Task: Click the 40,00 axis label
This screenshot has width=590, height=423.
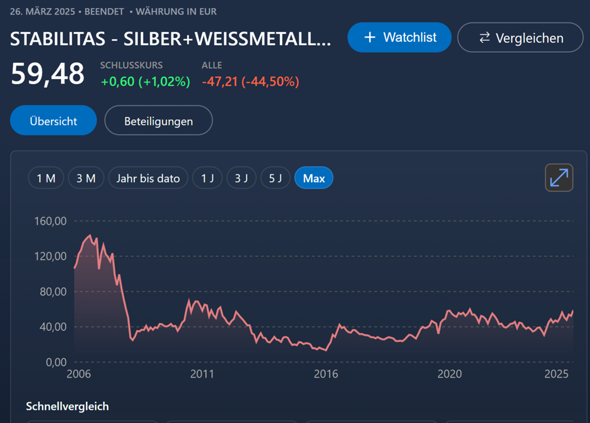Action: click(53, 327)
